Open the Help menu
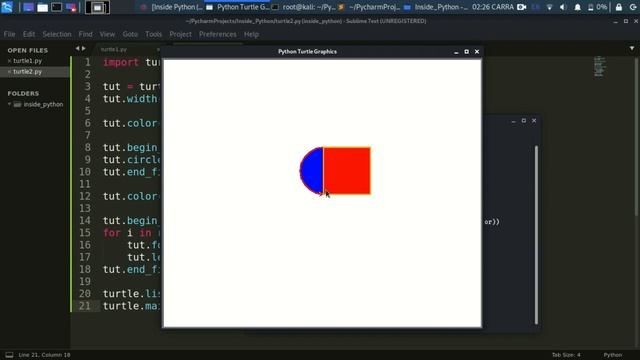 coord(251,34)
